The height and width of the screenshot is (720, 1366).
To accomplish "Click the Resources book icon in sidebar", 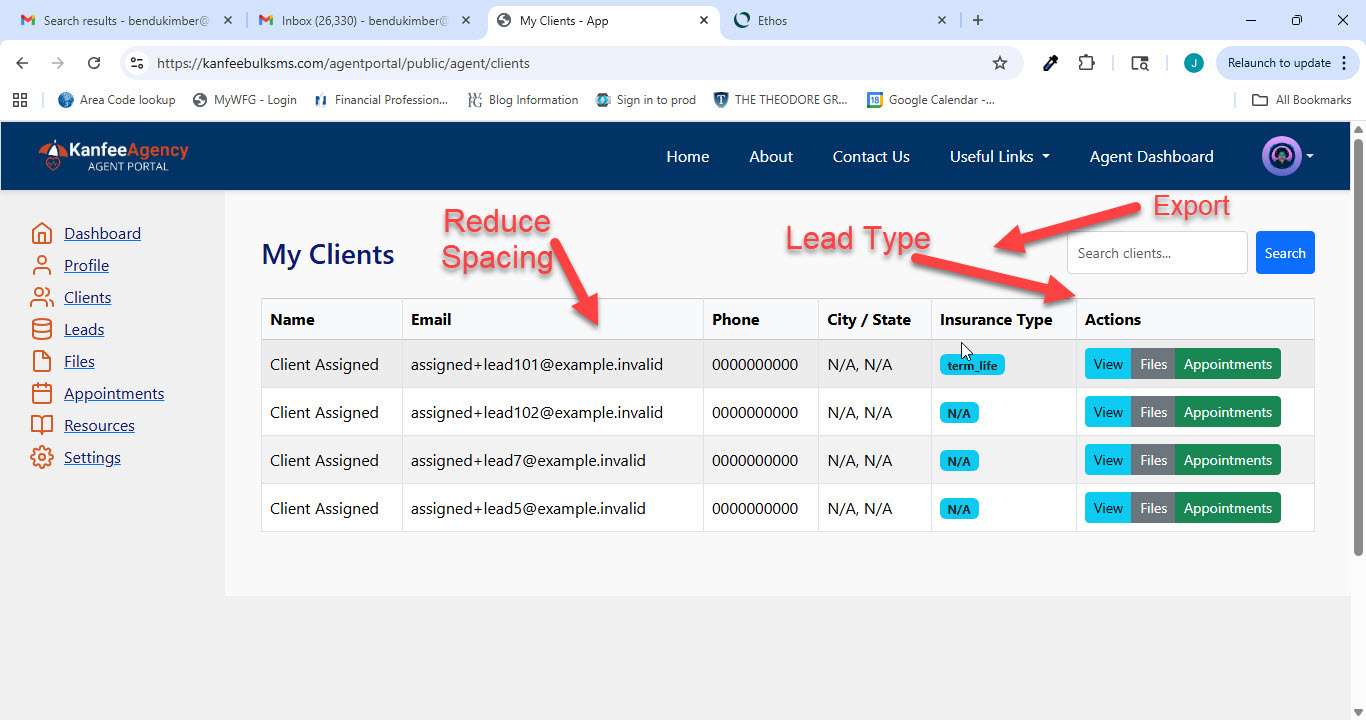I will (41, 425).
